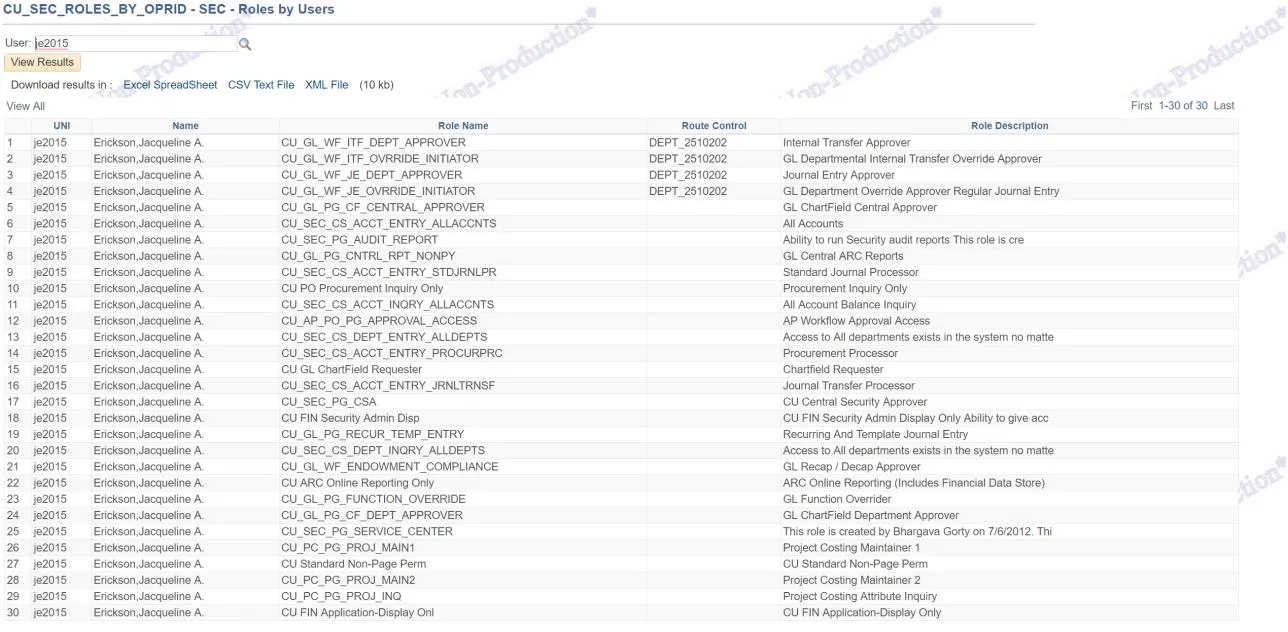Select role CU_AP_PO_PG_APPROVAL_ACCESS
Screen dimensions: 1288x632
379,321
